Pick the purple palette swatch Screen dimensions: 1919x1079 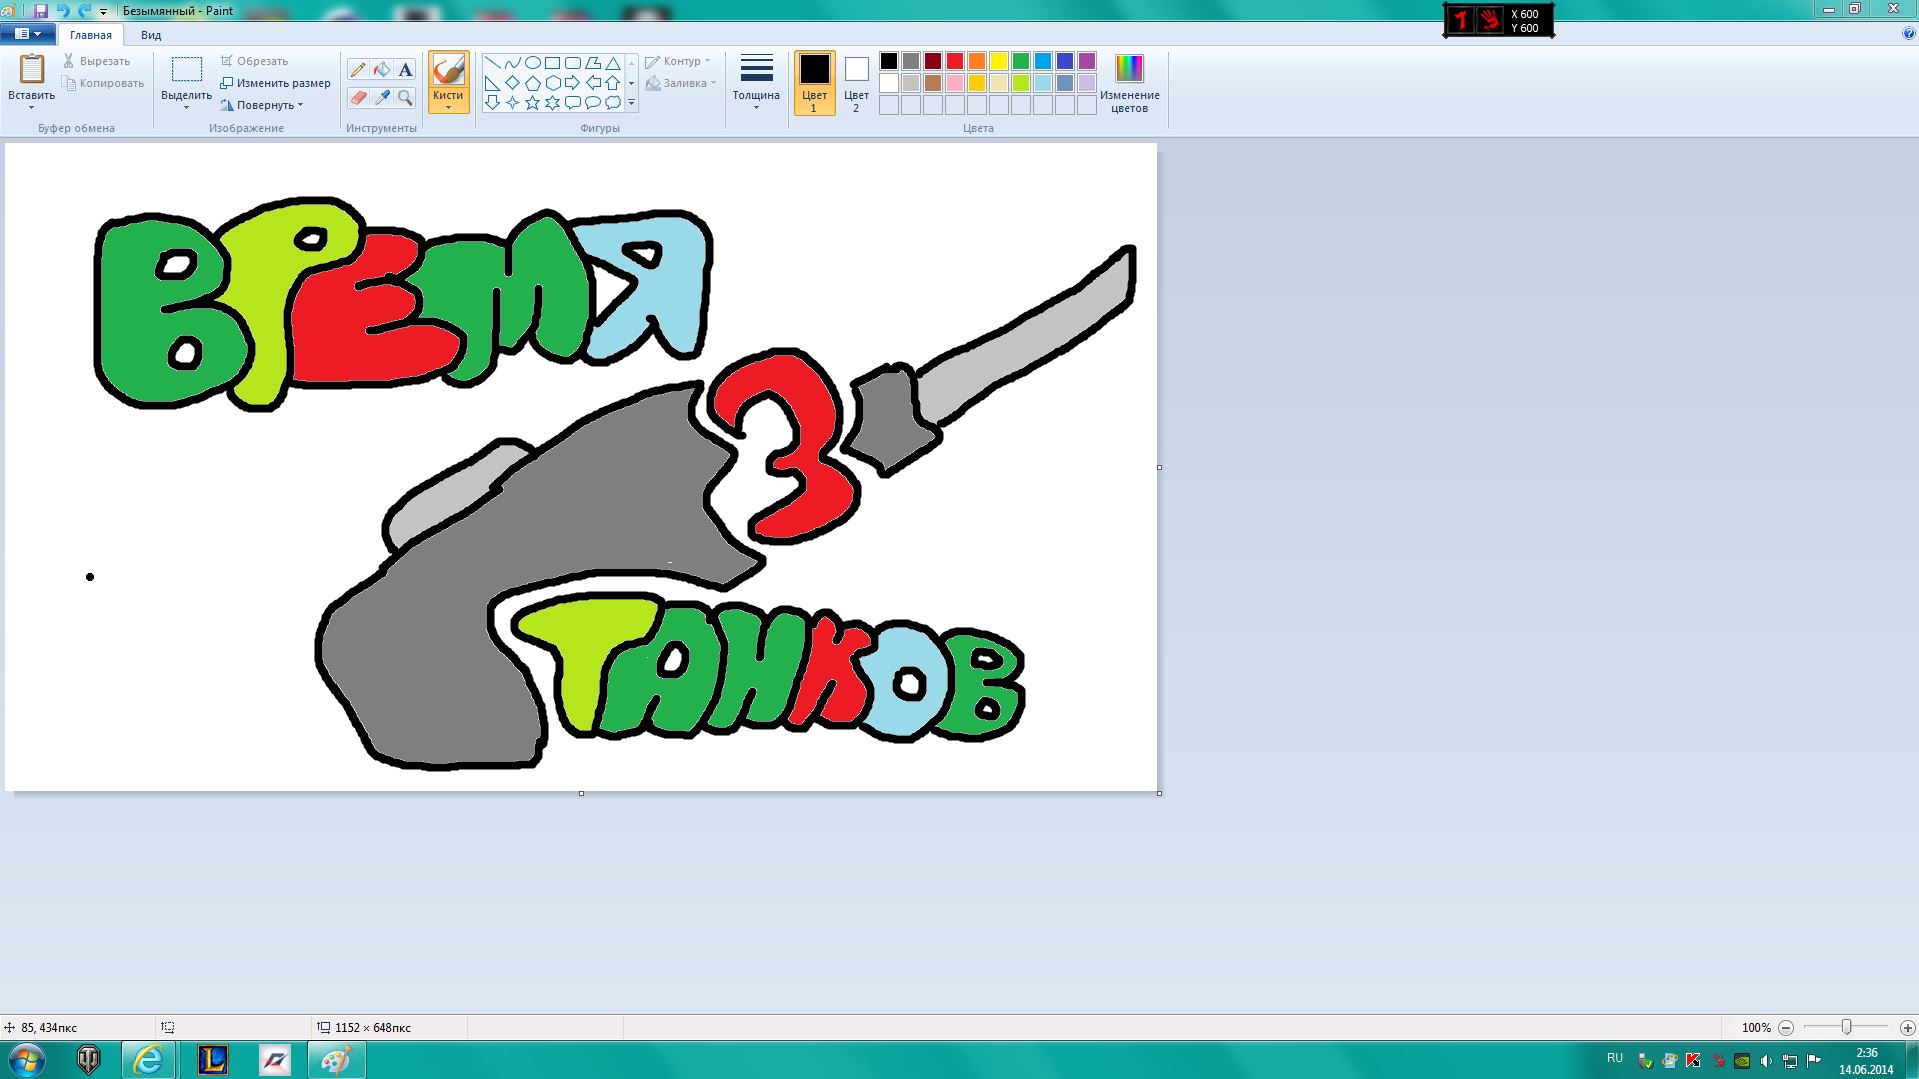1087,61
